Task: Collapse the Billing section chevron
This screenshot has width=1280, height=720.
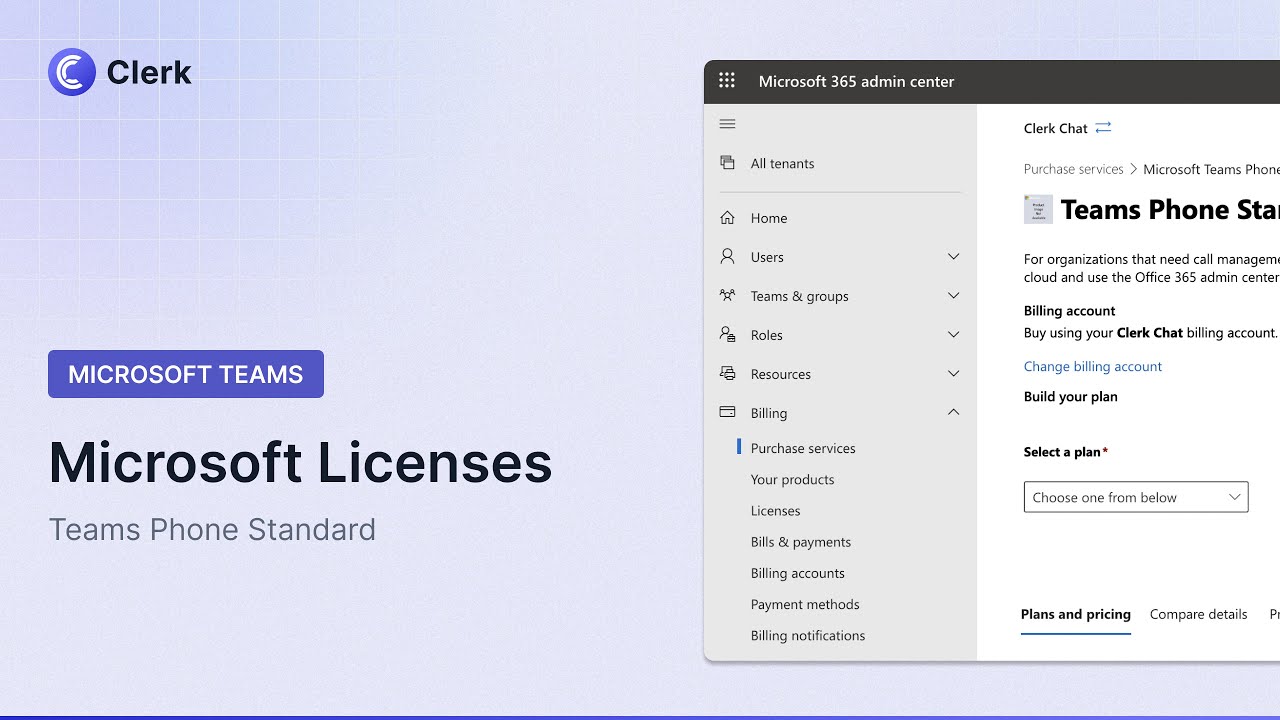Action: point(953,412)
